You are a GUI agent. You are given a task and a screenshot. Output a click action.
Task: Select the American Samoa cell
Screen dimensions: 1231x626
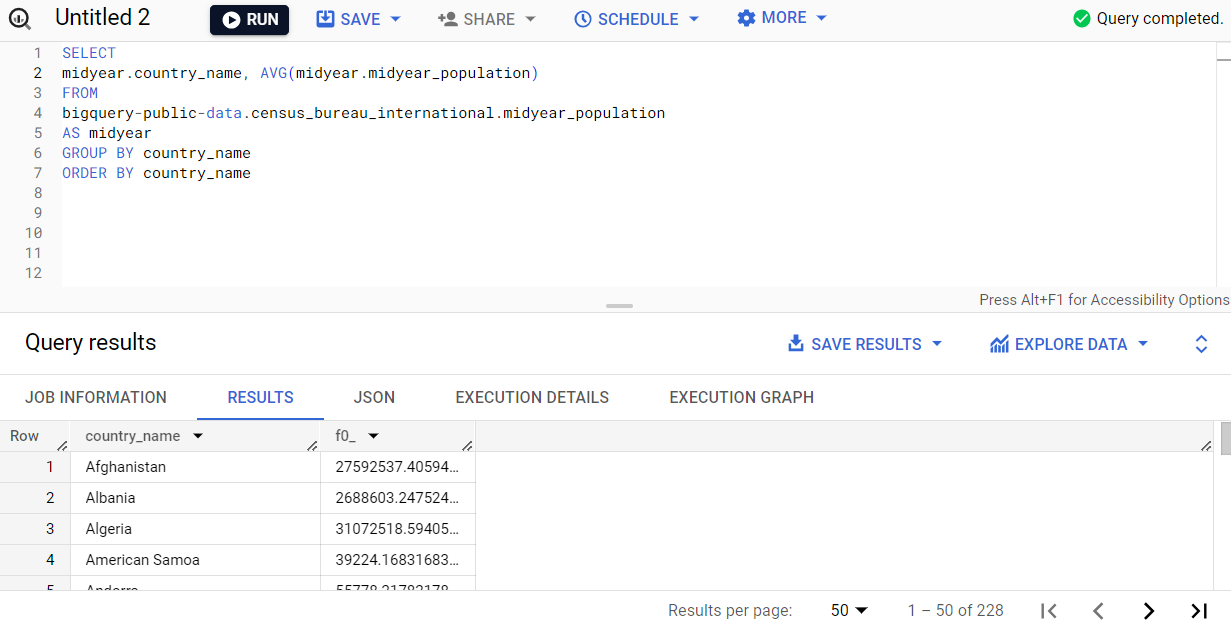click(x=195, y=560)
